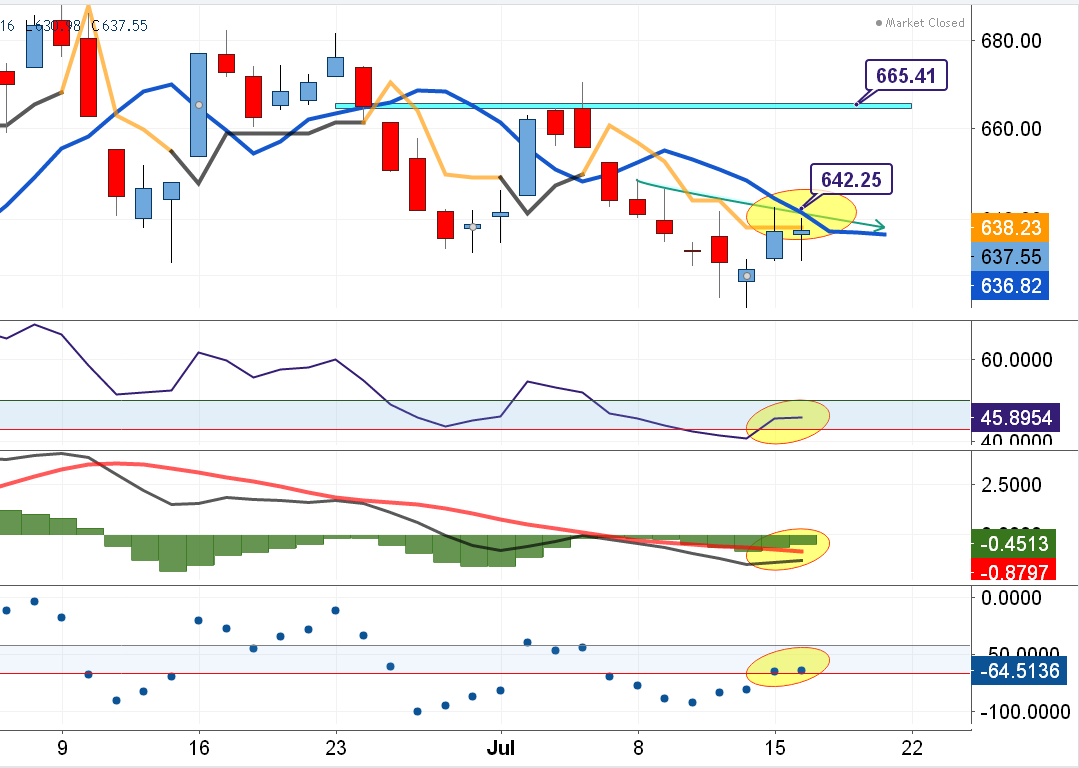Click the Jul label on the date axis
This screenshot has width=1079, height=768.
pos(500,747)
